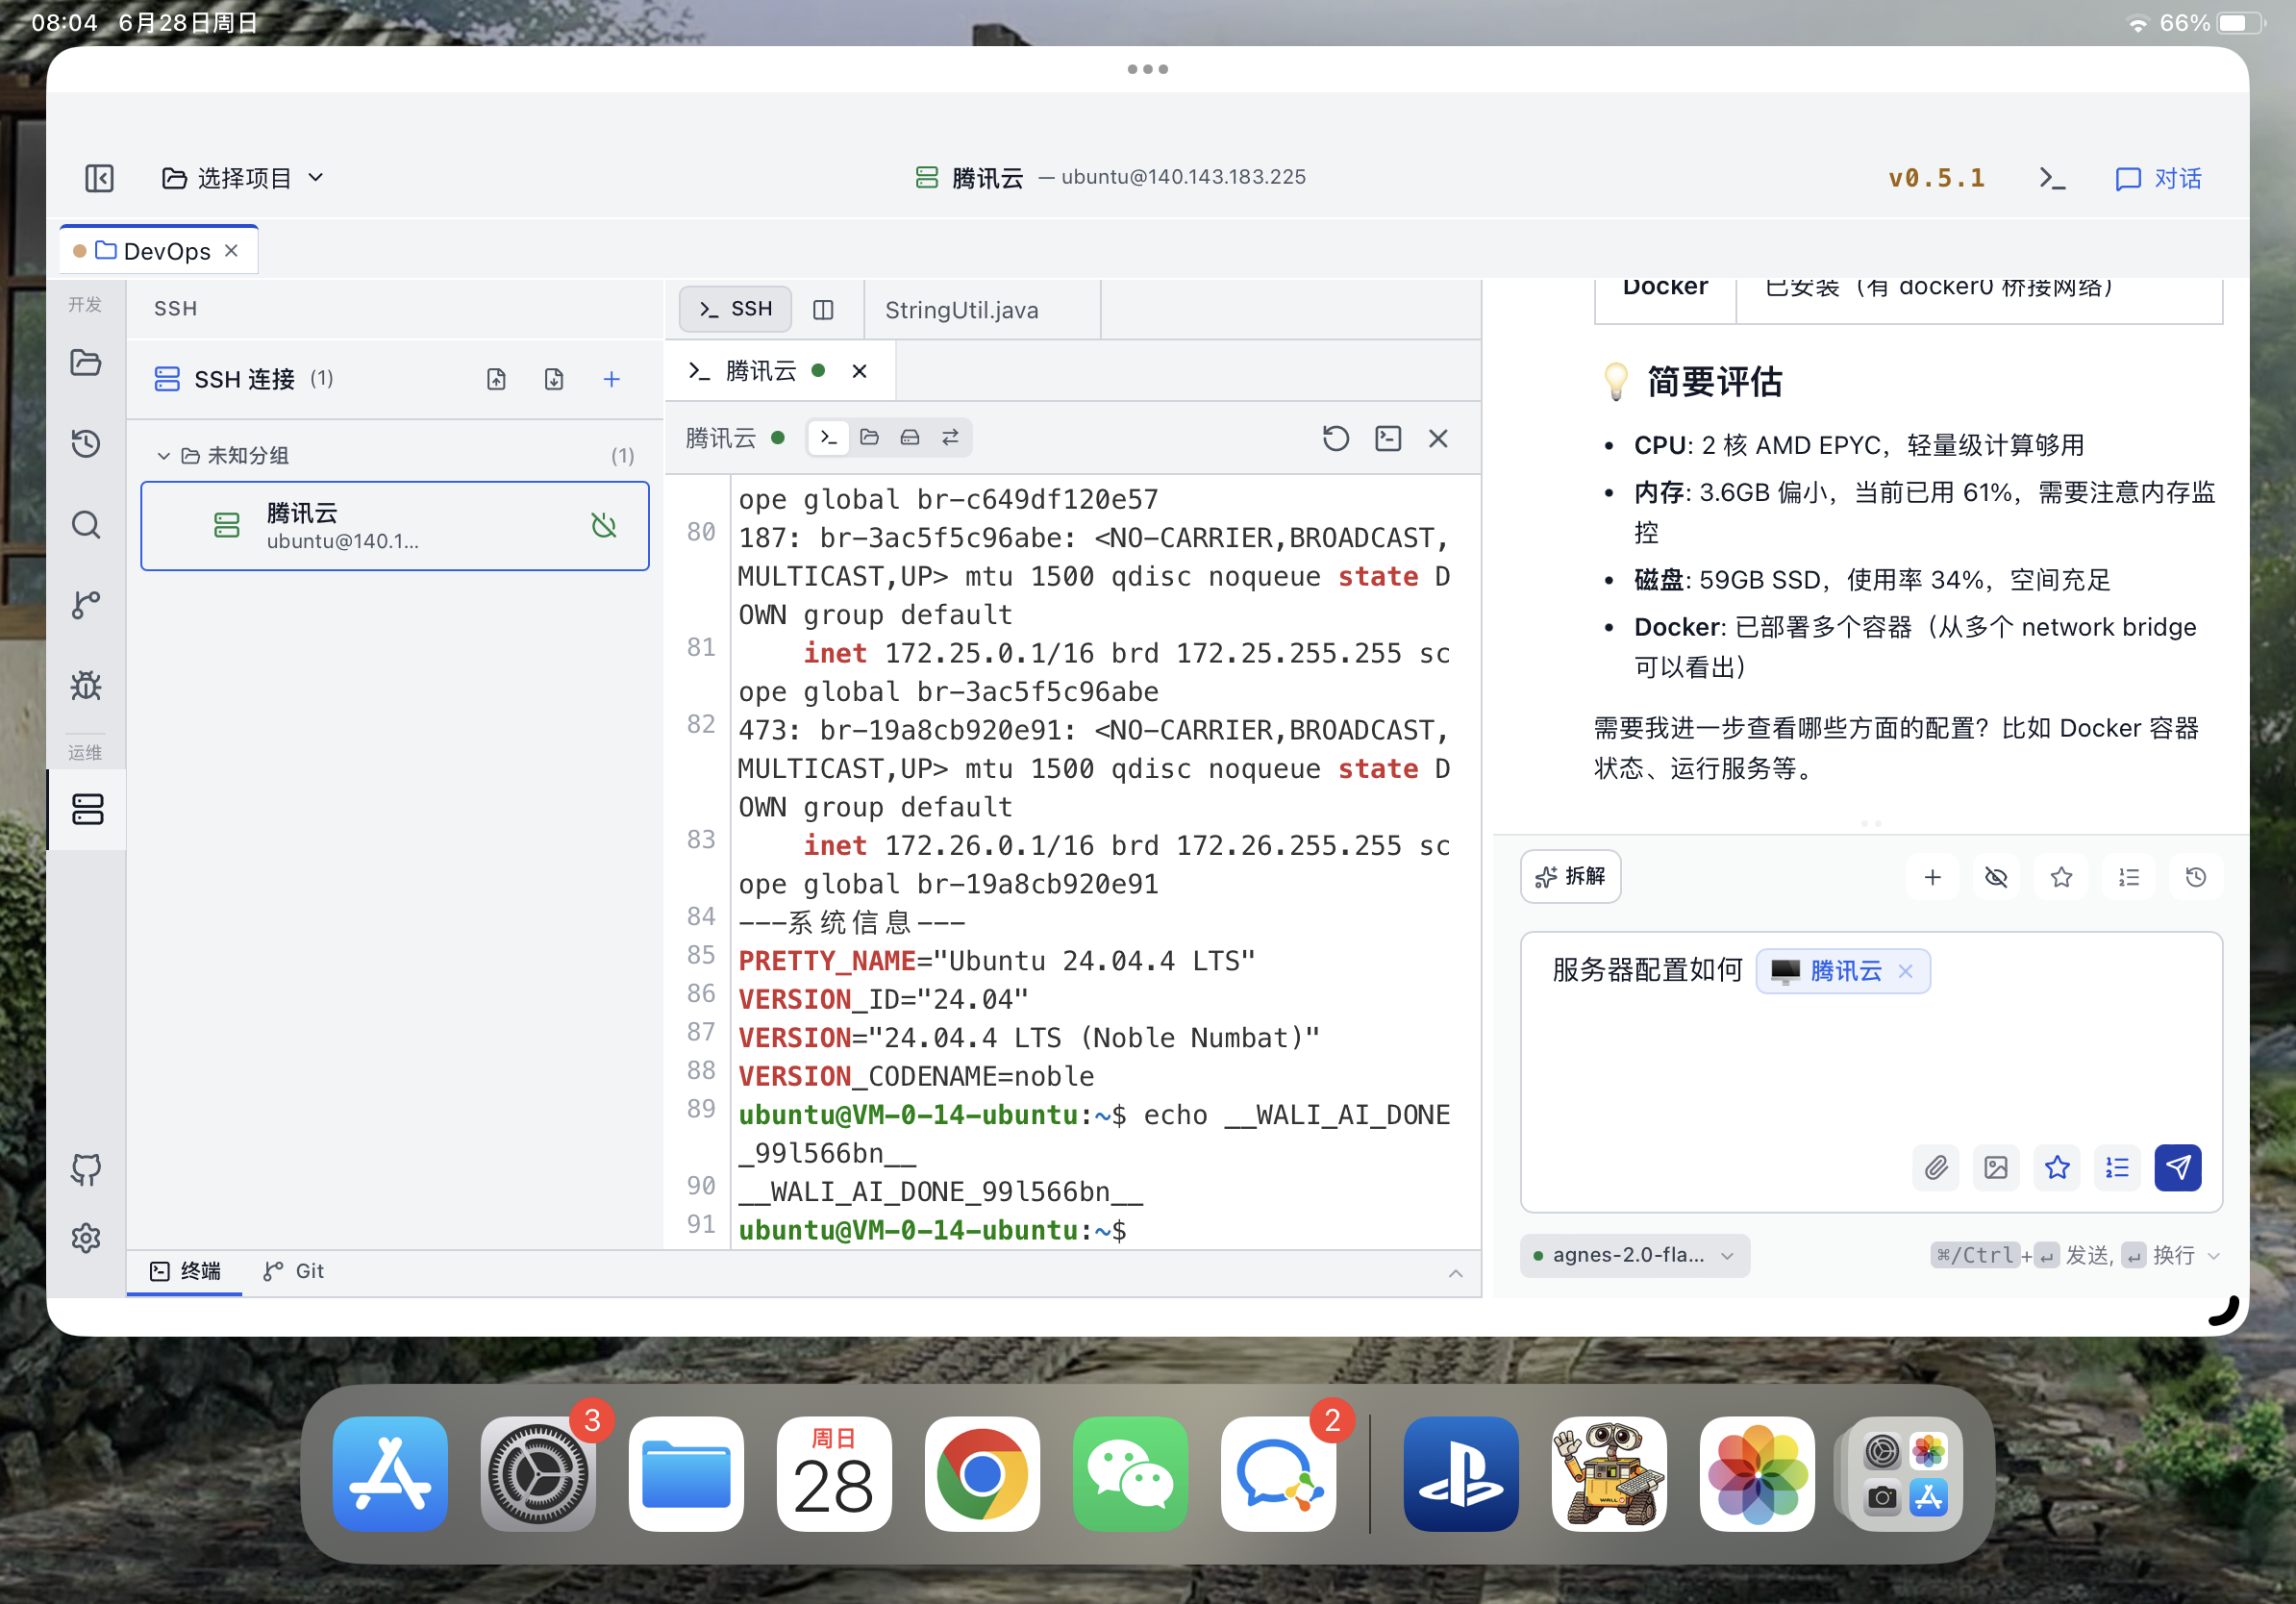Image resolution: width=2296 pixels, height=1604 pixels.
Task: Collapse the 未知分组 group
Action: tap(163, 456)
